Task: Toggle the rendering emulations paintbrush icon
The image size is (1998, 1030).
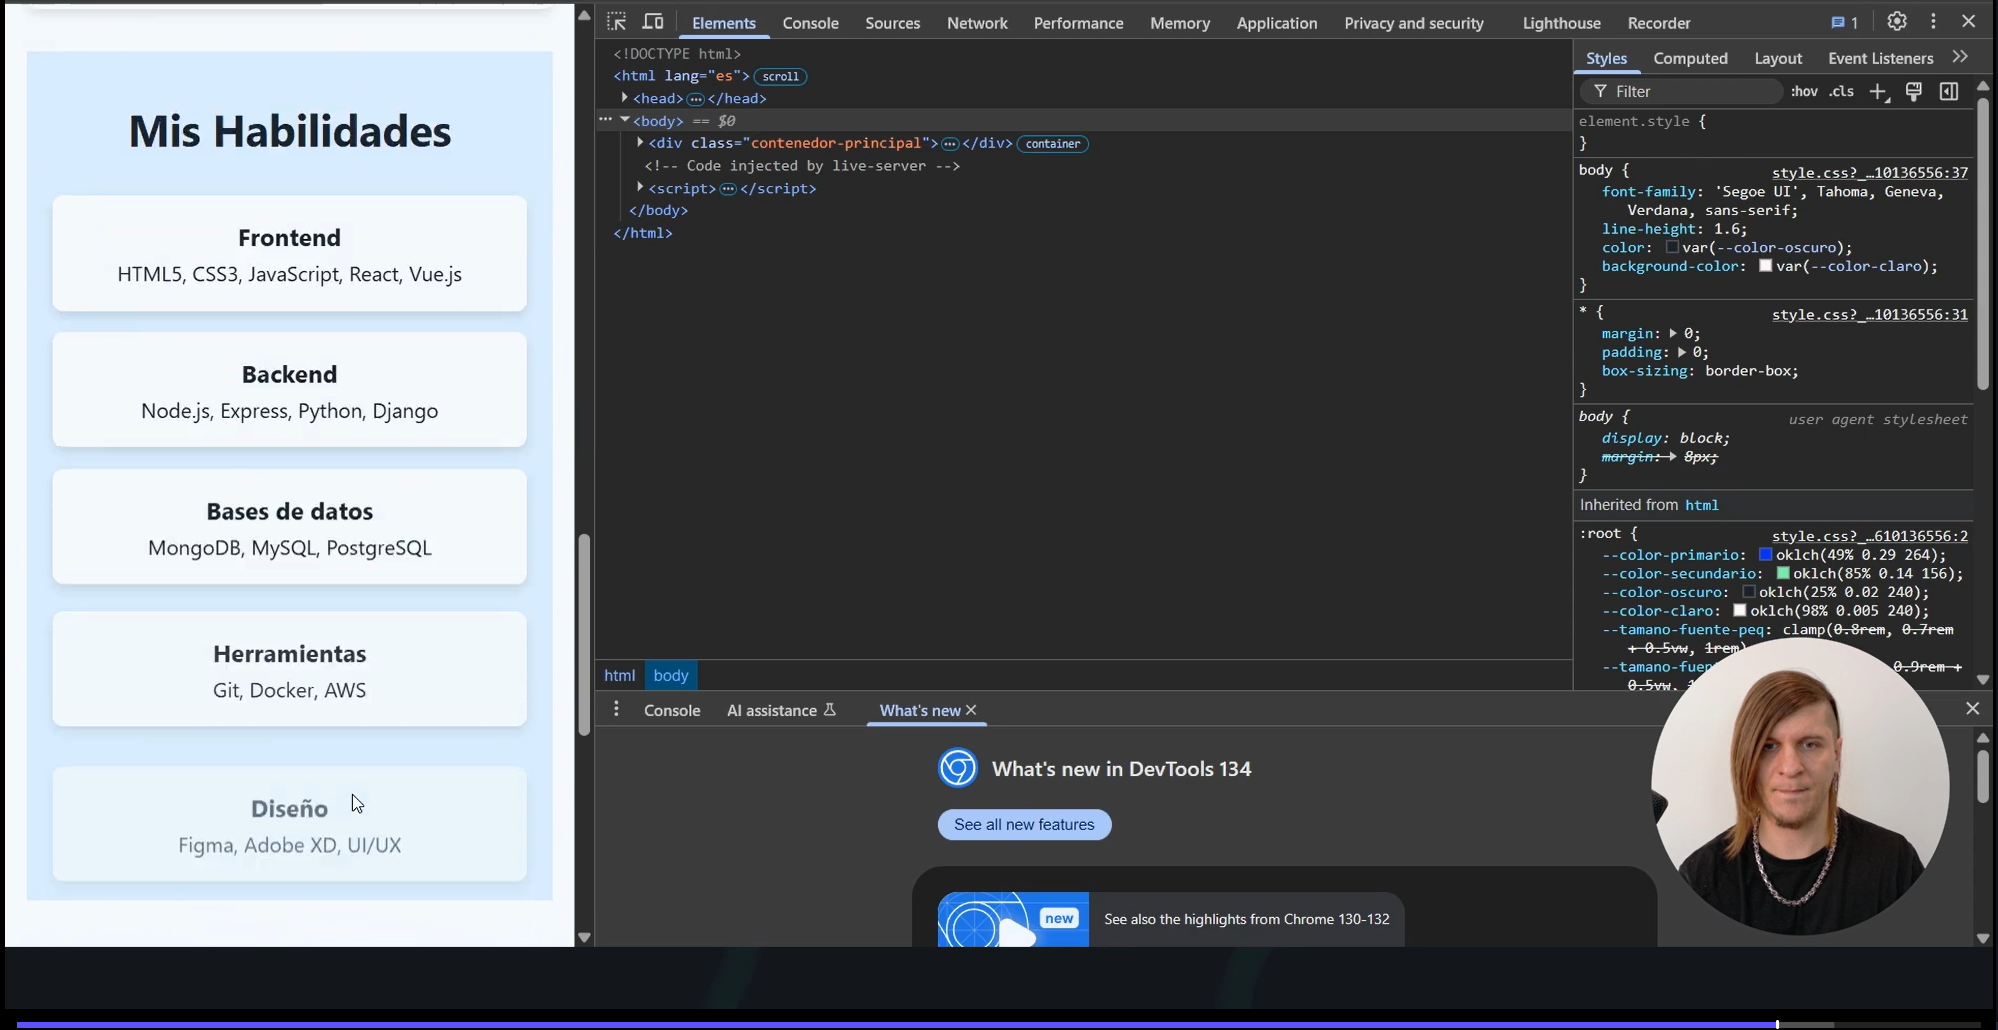Action: coord(1914,92)
